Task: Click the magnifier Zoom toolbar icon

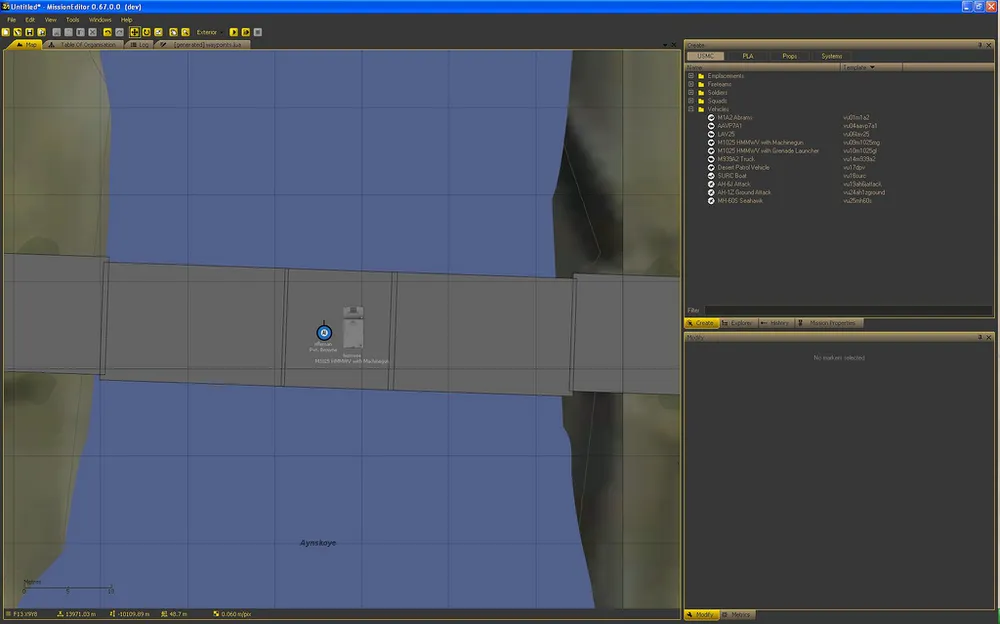Action: tap(186, 32)
